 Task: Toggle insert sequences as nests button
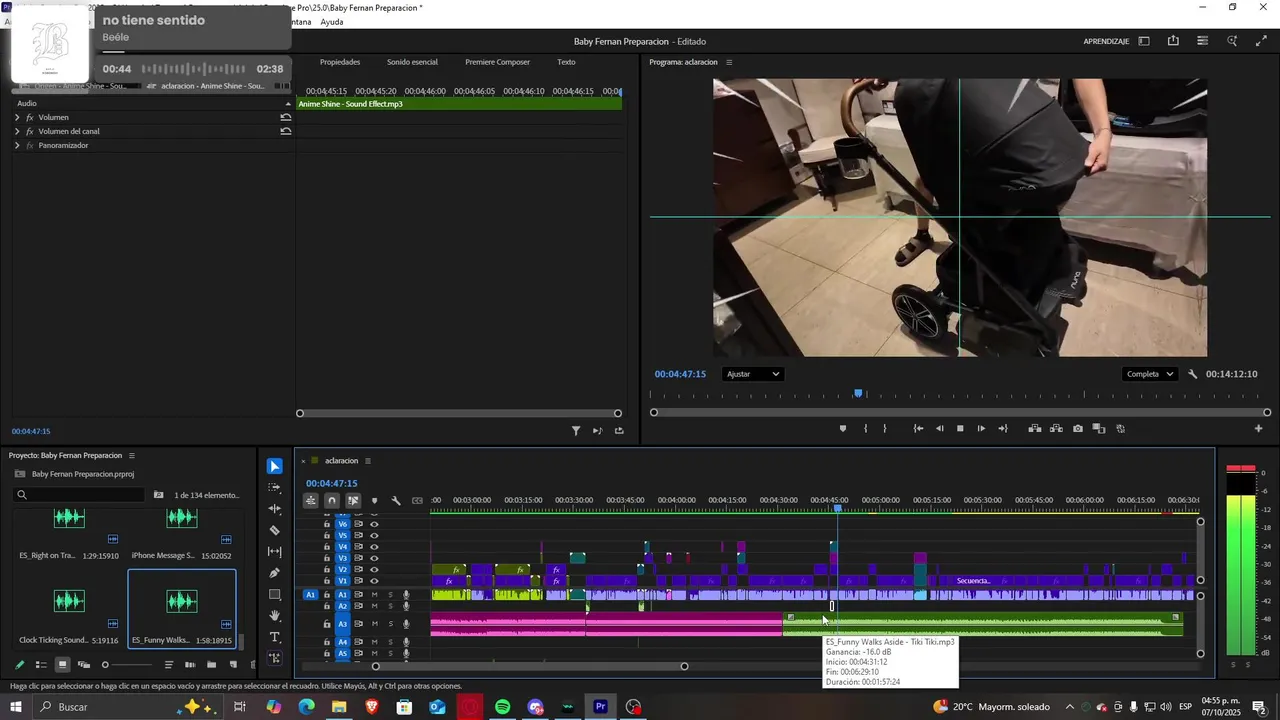tap(311, 501)
